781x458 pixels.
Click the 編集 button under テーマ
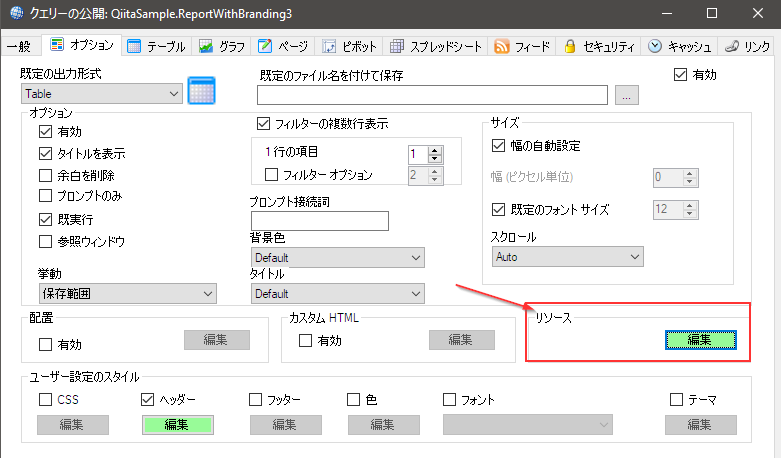[x=701, y=425]
